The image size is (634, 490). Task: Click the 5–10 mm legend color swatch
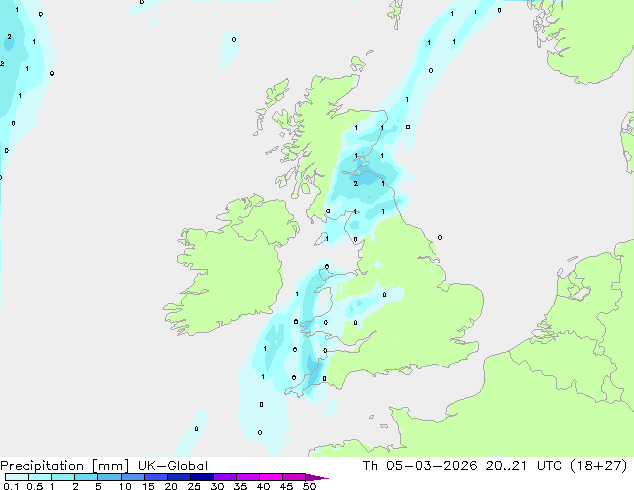[x=110, y=477]
